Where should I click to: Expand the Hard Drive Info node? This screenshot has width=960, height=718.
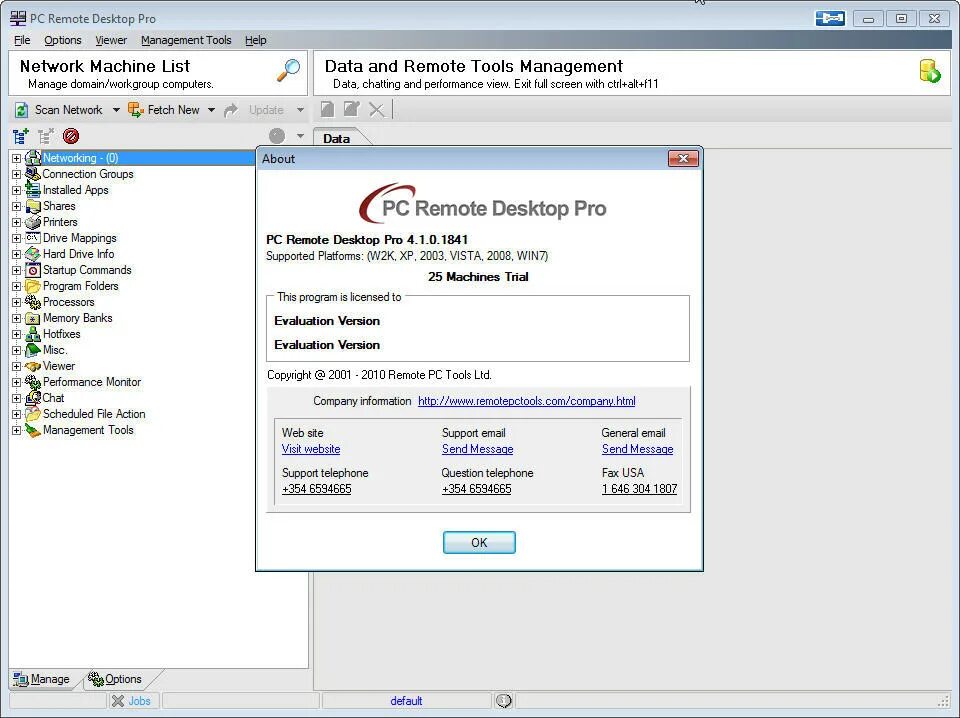click(17, 254)
